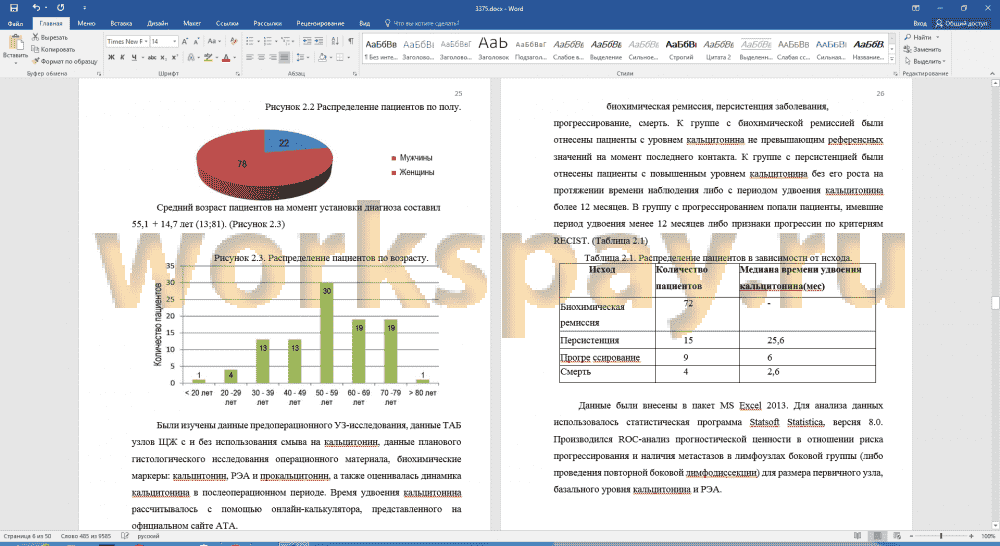Open the Change Case Aa dropdown
This screenshot has height=546, width=1000.
click(x=214, y=41)
